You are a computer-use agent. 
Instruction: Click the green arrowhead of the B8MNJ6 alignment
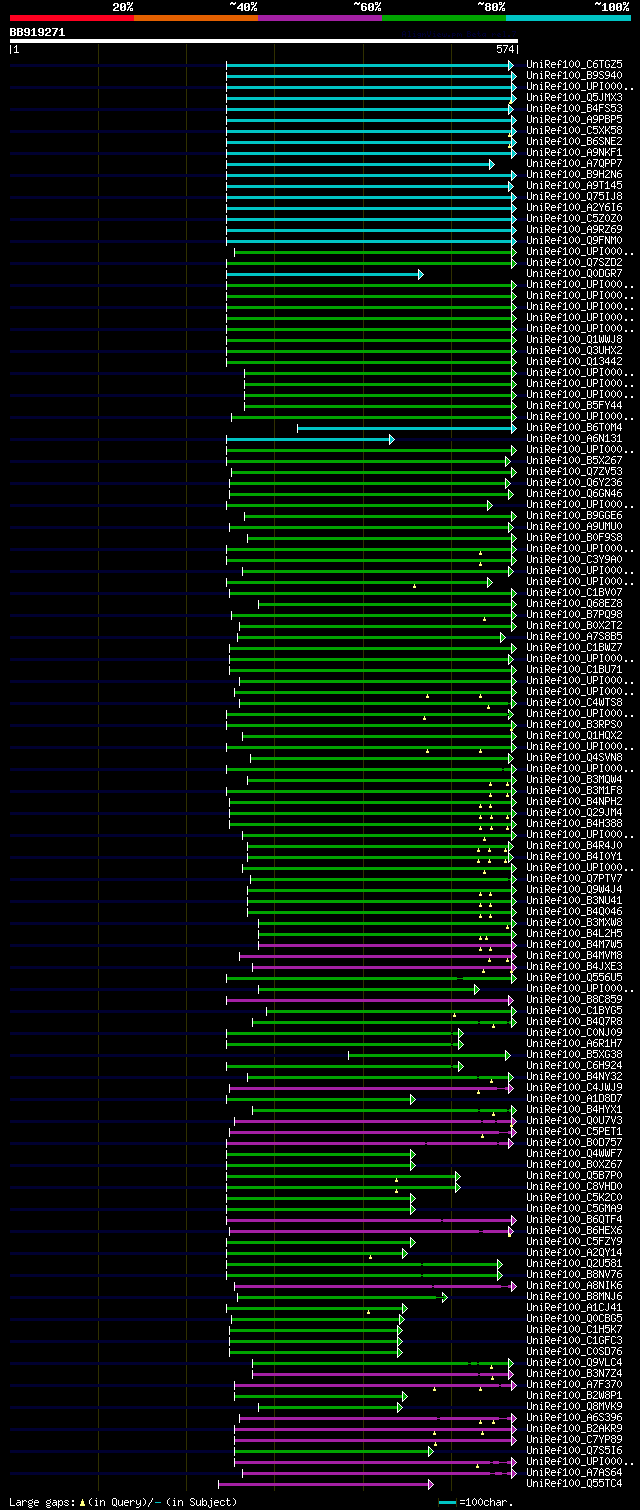click(444, 1297)
